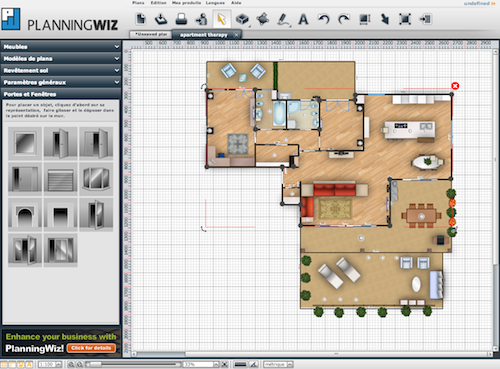Viewport: 500px width, 369px height.
Task: Expand the Paramètres généraux panel
Action: (x=61, y=82)
